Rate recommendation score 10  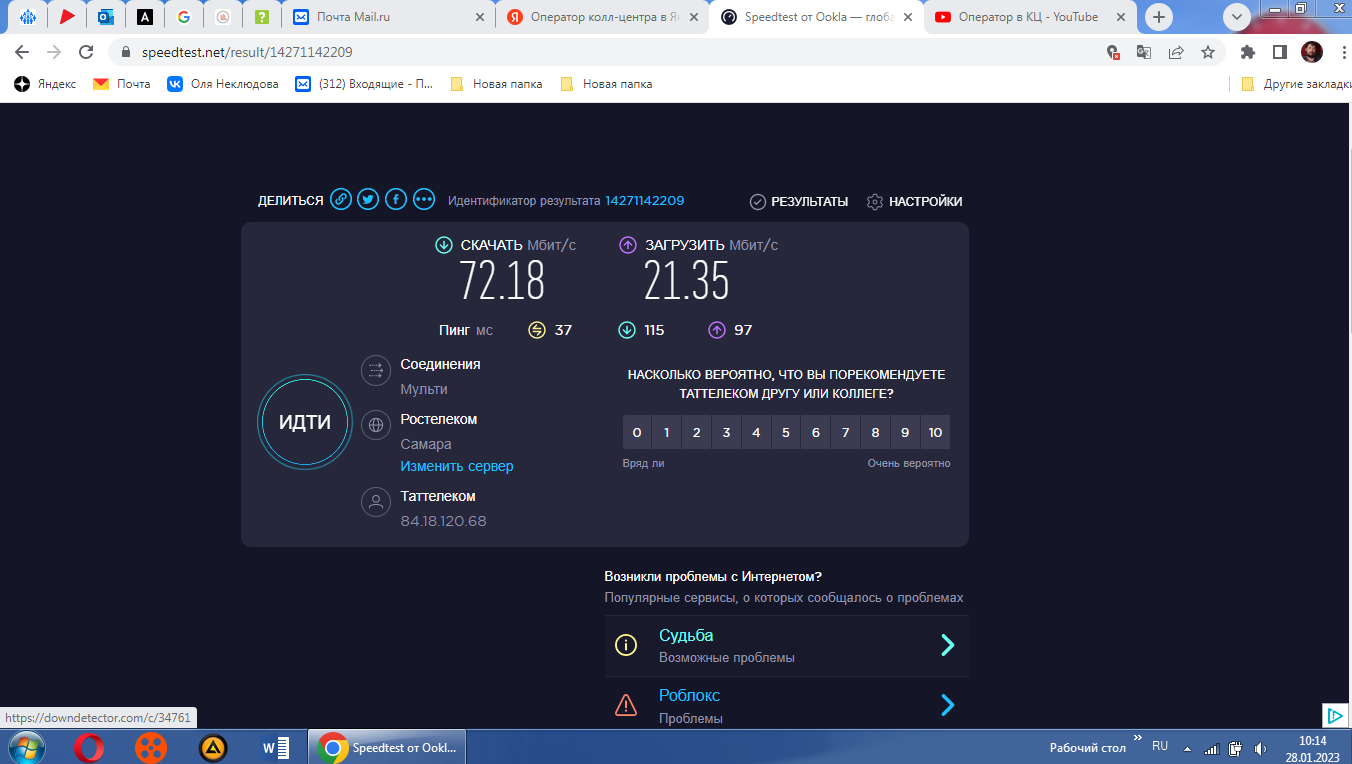coord(935,432)
